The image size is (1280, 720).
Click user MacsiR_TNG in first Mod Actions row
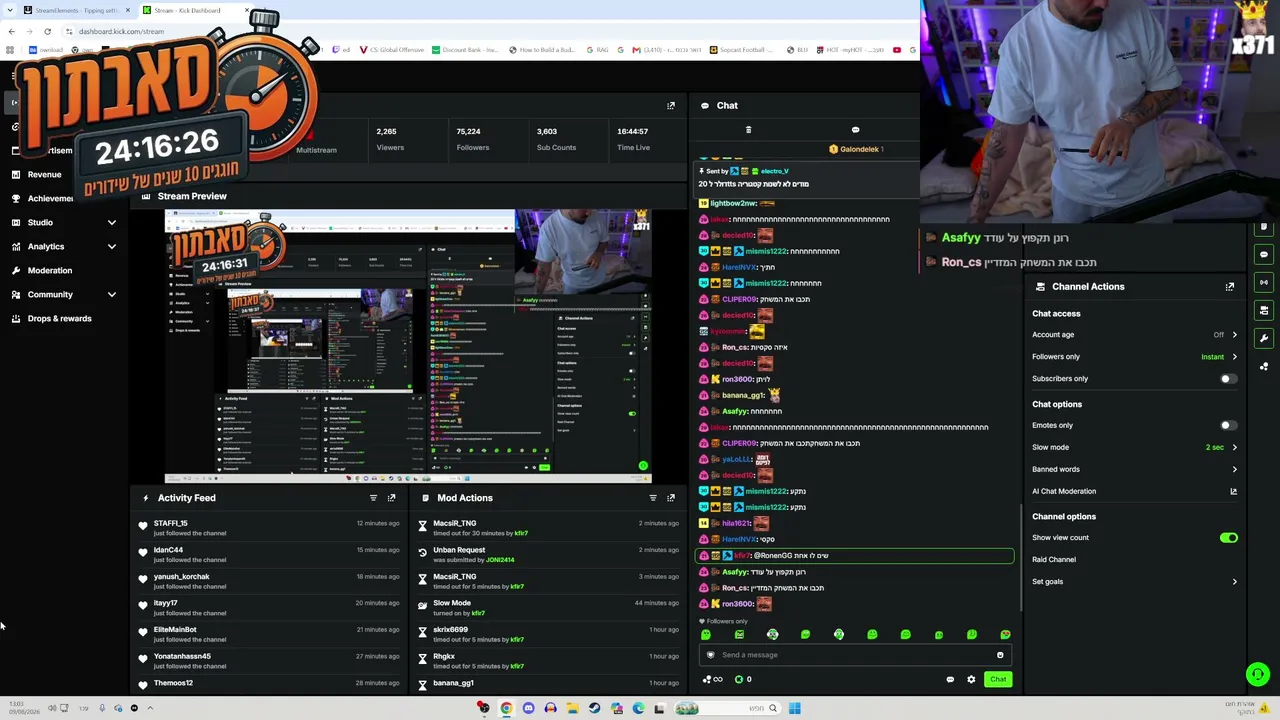[x=454, y=523]
